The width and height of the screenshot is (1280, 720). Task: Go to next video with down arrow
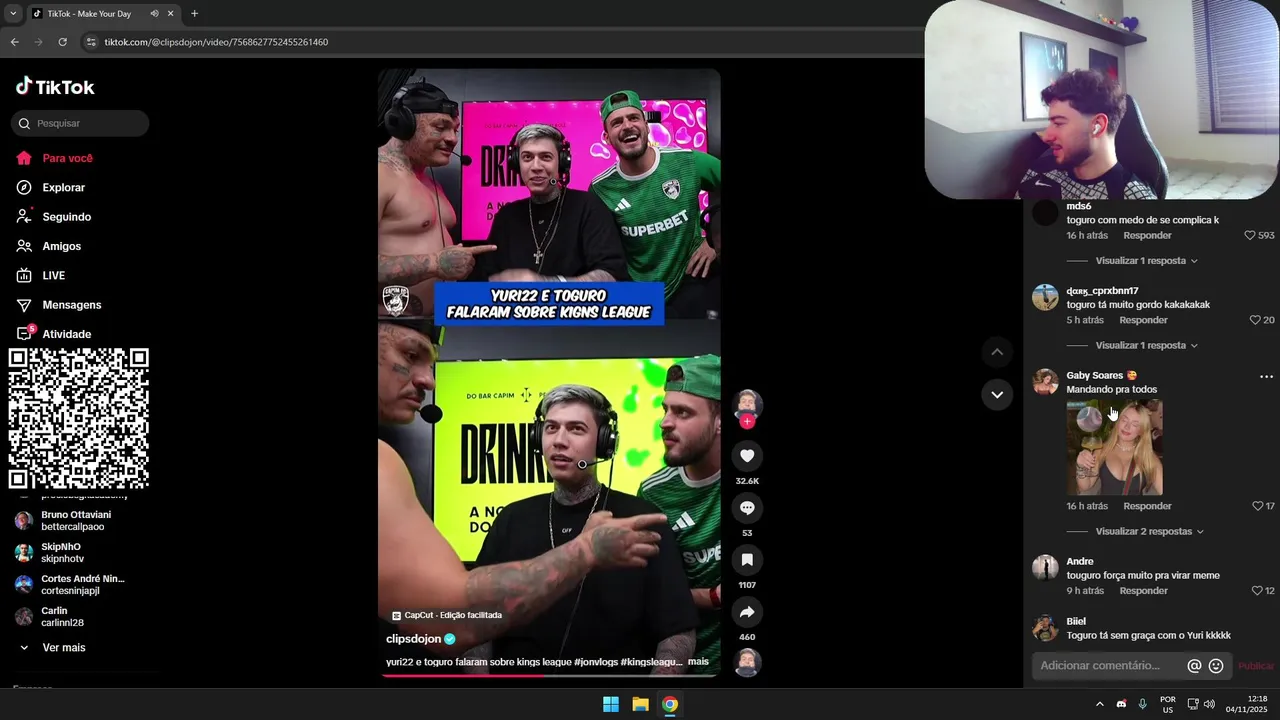(997, 395)
